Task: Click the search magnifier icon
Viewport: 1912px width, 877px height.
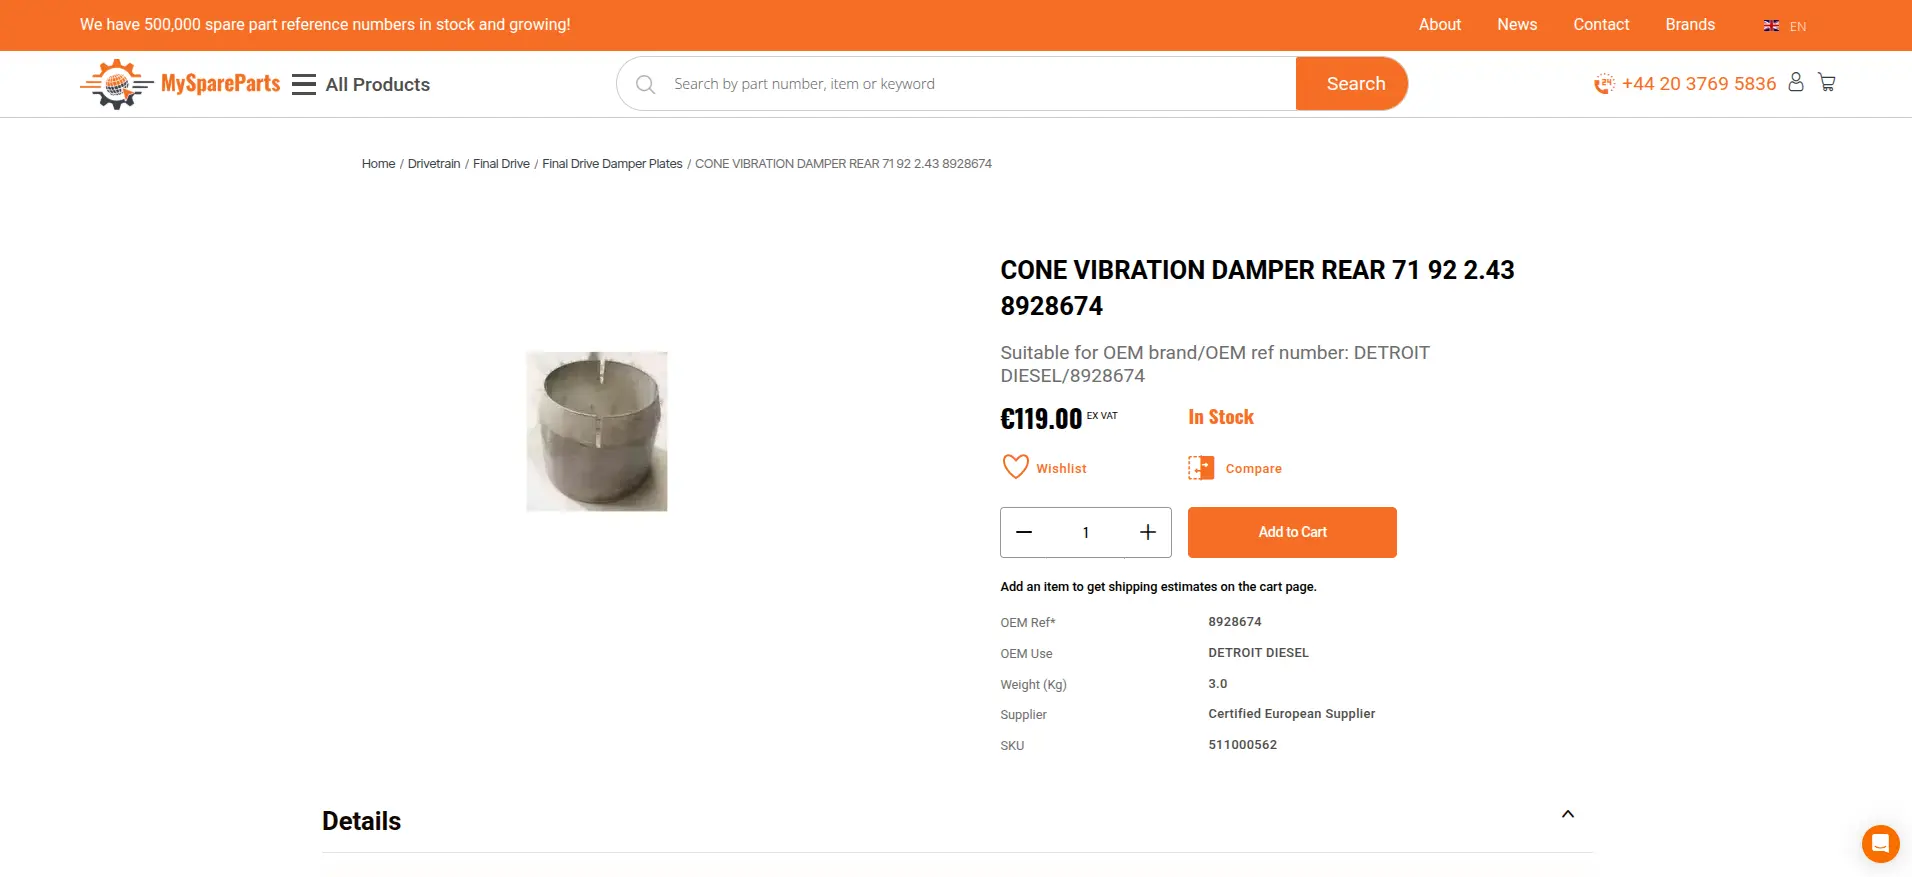Action: (x=644, y=83)
